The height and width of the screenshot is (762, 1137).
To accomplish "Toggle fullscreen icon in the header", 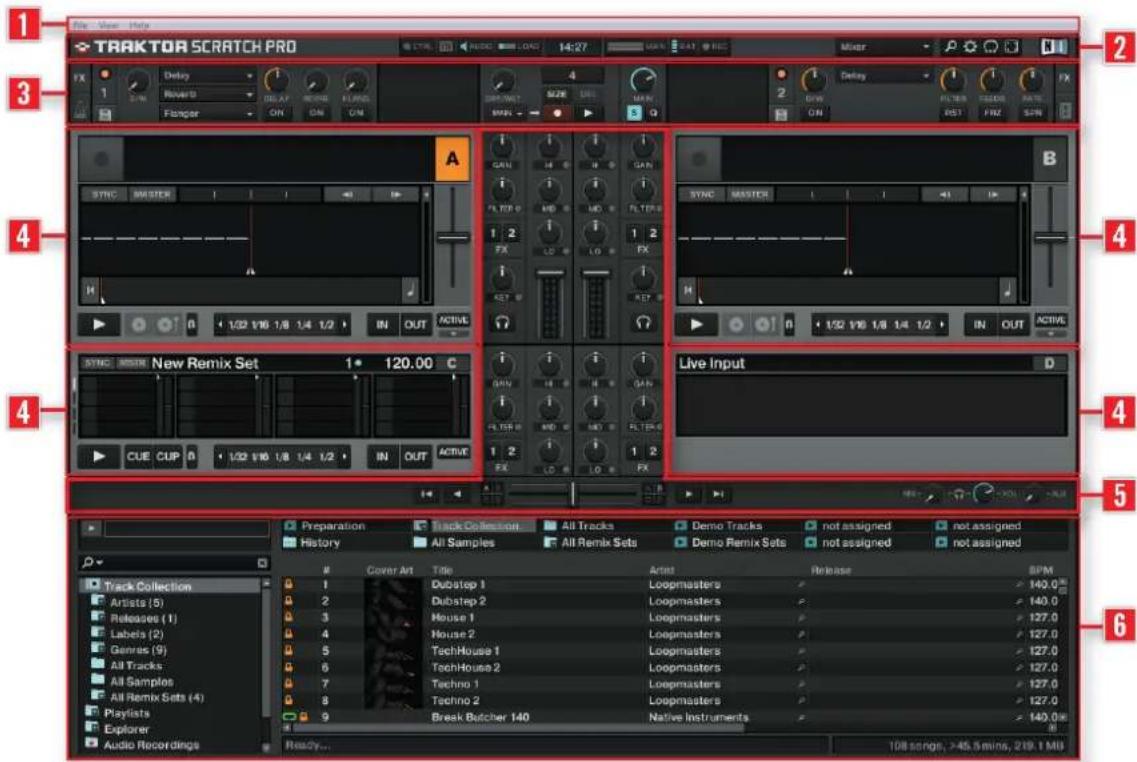I will [1011, 47].
